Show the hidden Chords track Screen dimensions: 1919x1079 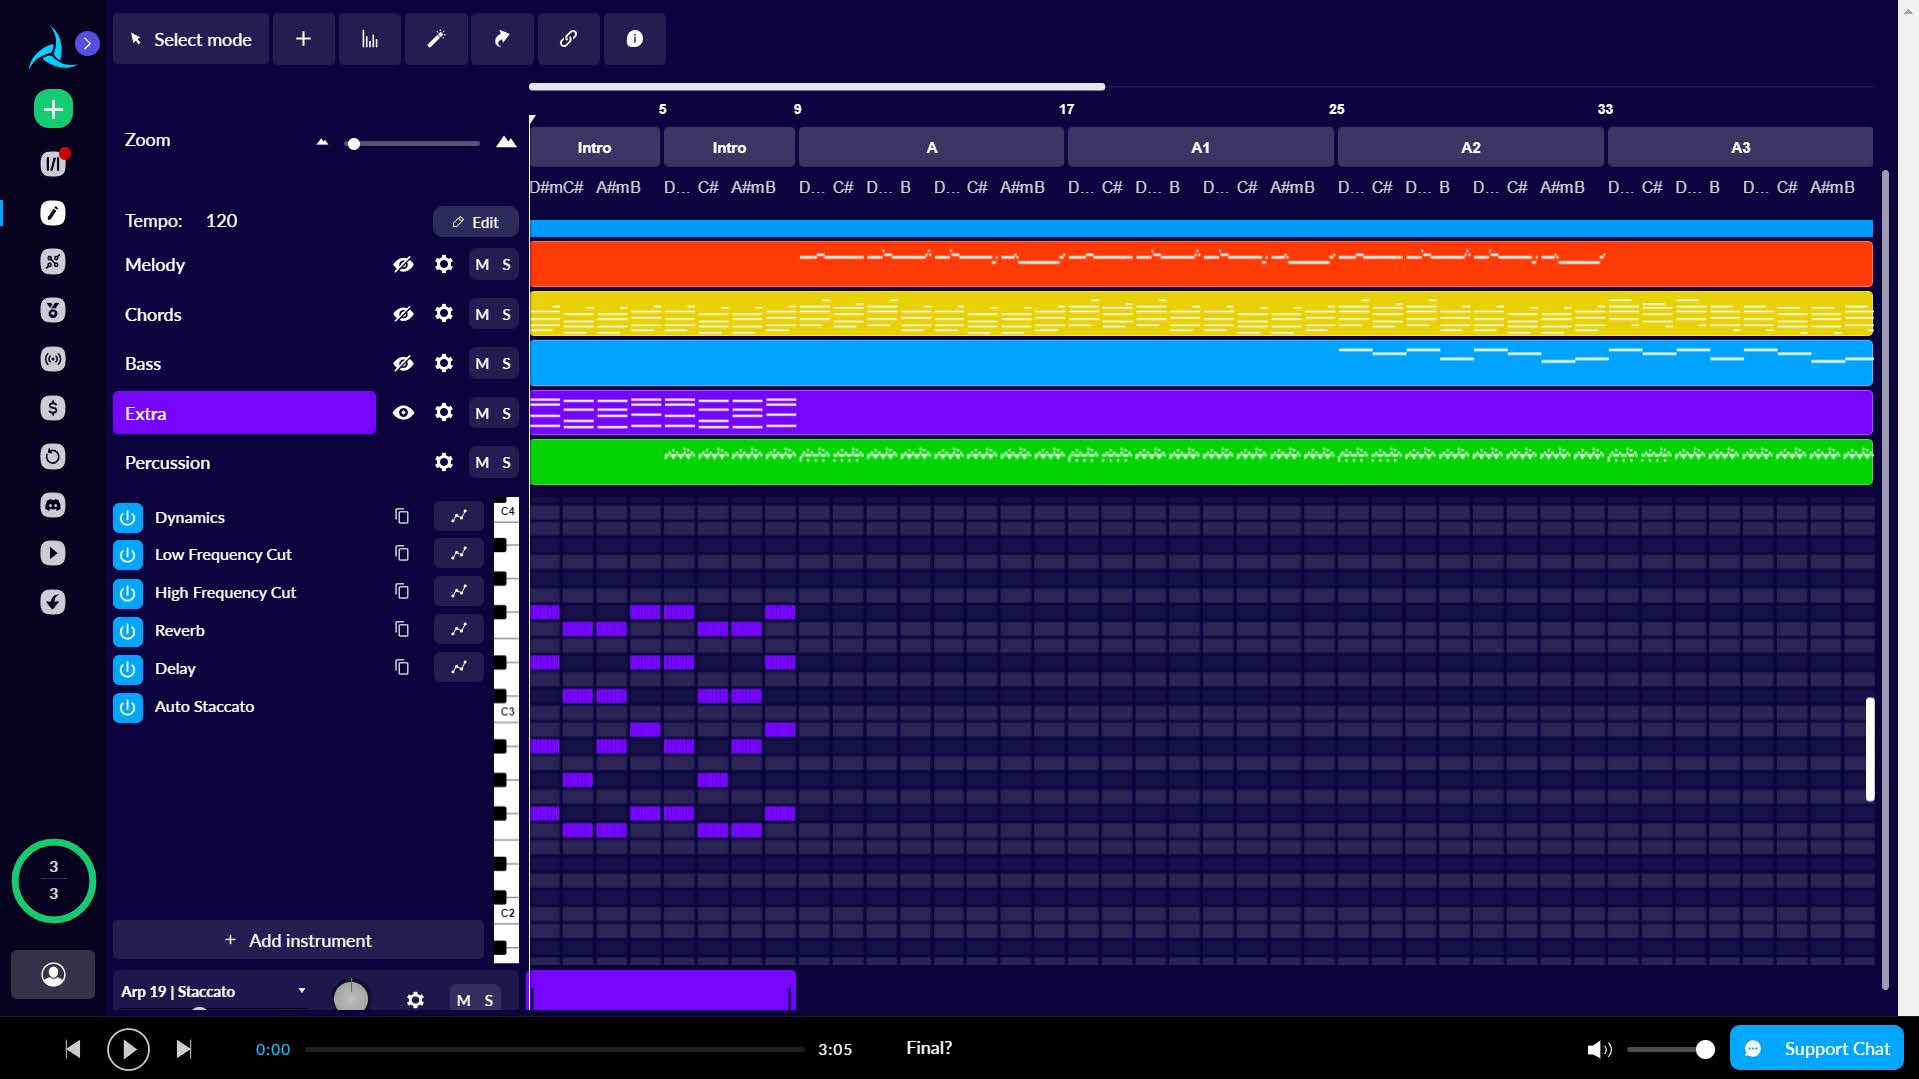pos(403,314)
